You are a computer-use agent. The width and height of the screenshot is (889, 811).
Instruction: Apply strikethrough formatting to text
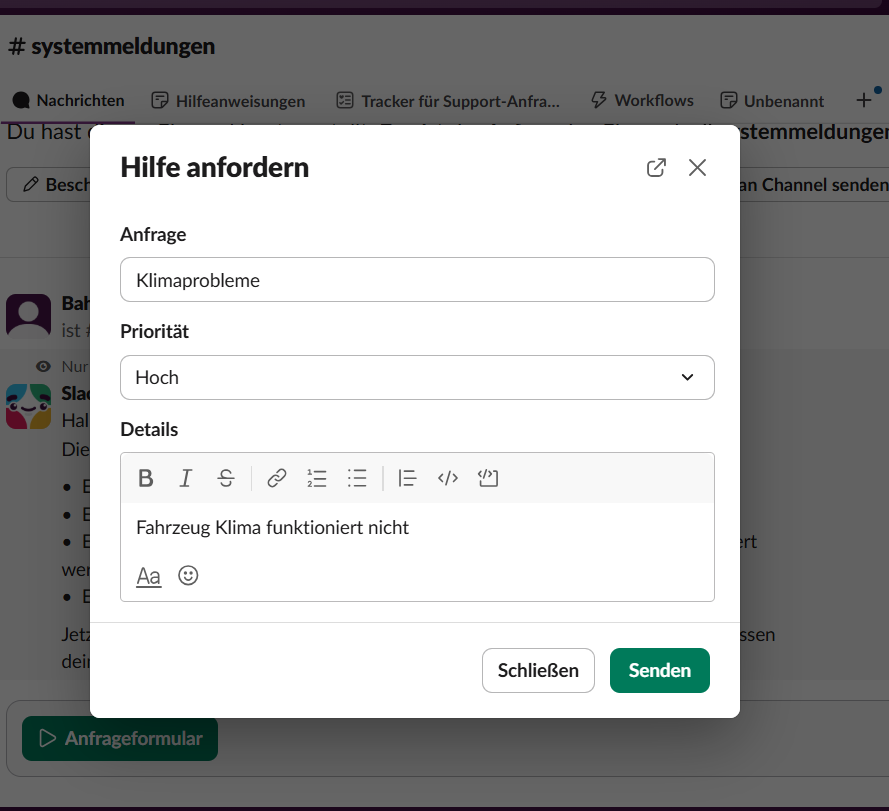[x=226, y=478]
